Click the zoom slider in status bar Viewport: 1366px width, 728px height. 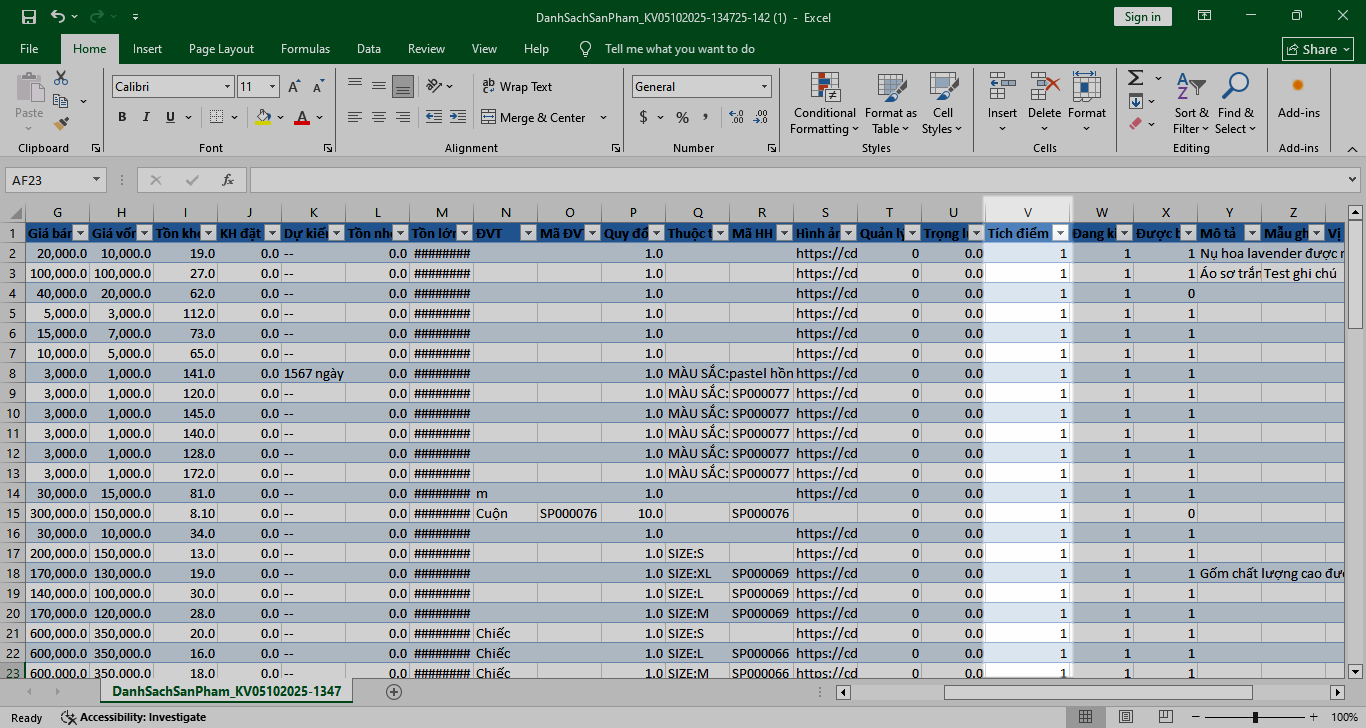click(1256, 717)
